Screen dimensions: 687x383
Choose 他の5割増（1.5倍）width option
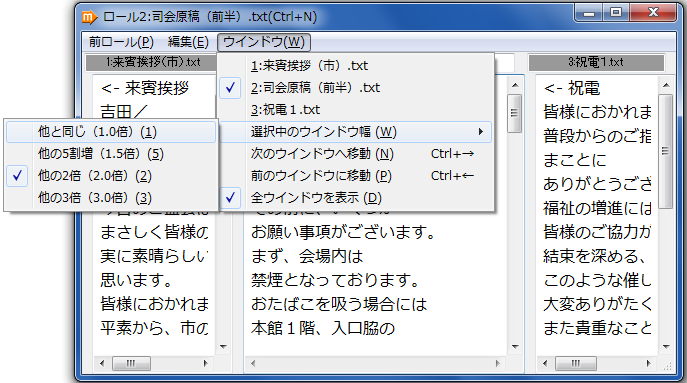(111, 153)
